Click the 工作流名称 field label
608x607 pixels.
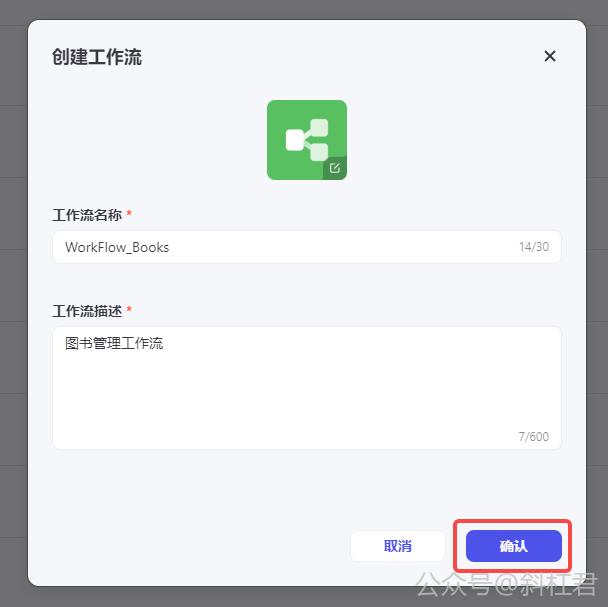(x=87, y=214)
